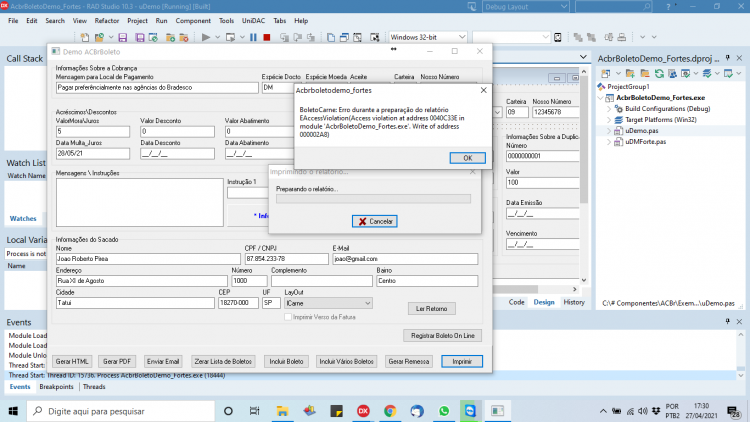Viewport: 750px width, 422px height.
Task: Click the Ler Retorno button
Action: (x=431, y=309)
